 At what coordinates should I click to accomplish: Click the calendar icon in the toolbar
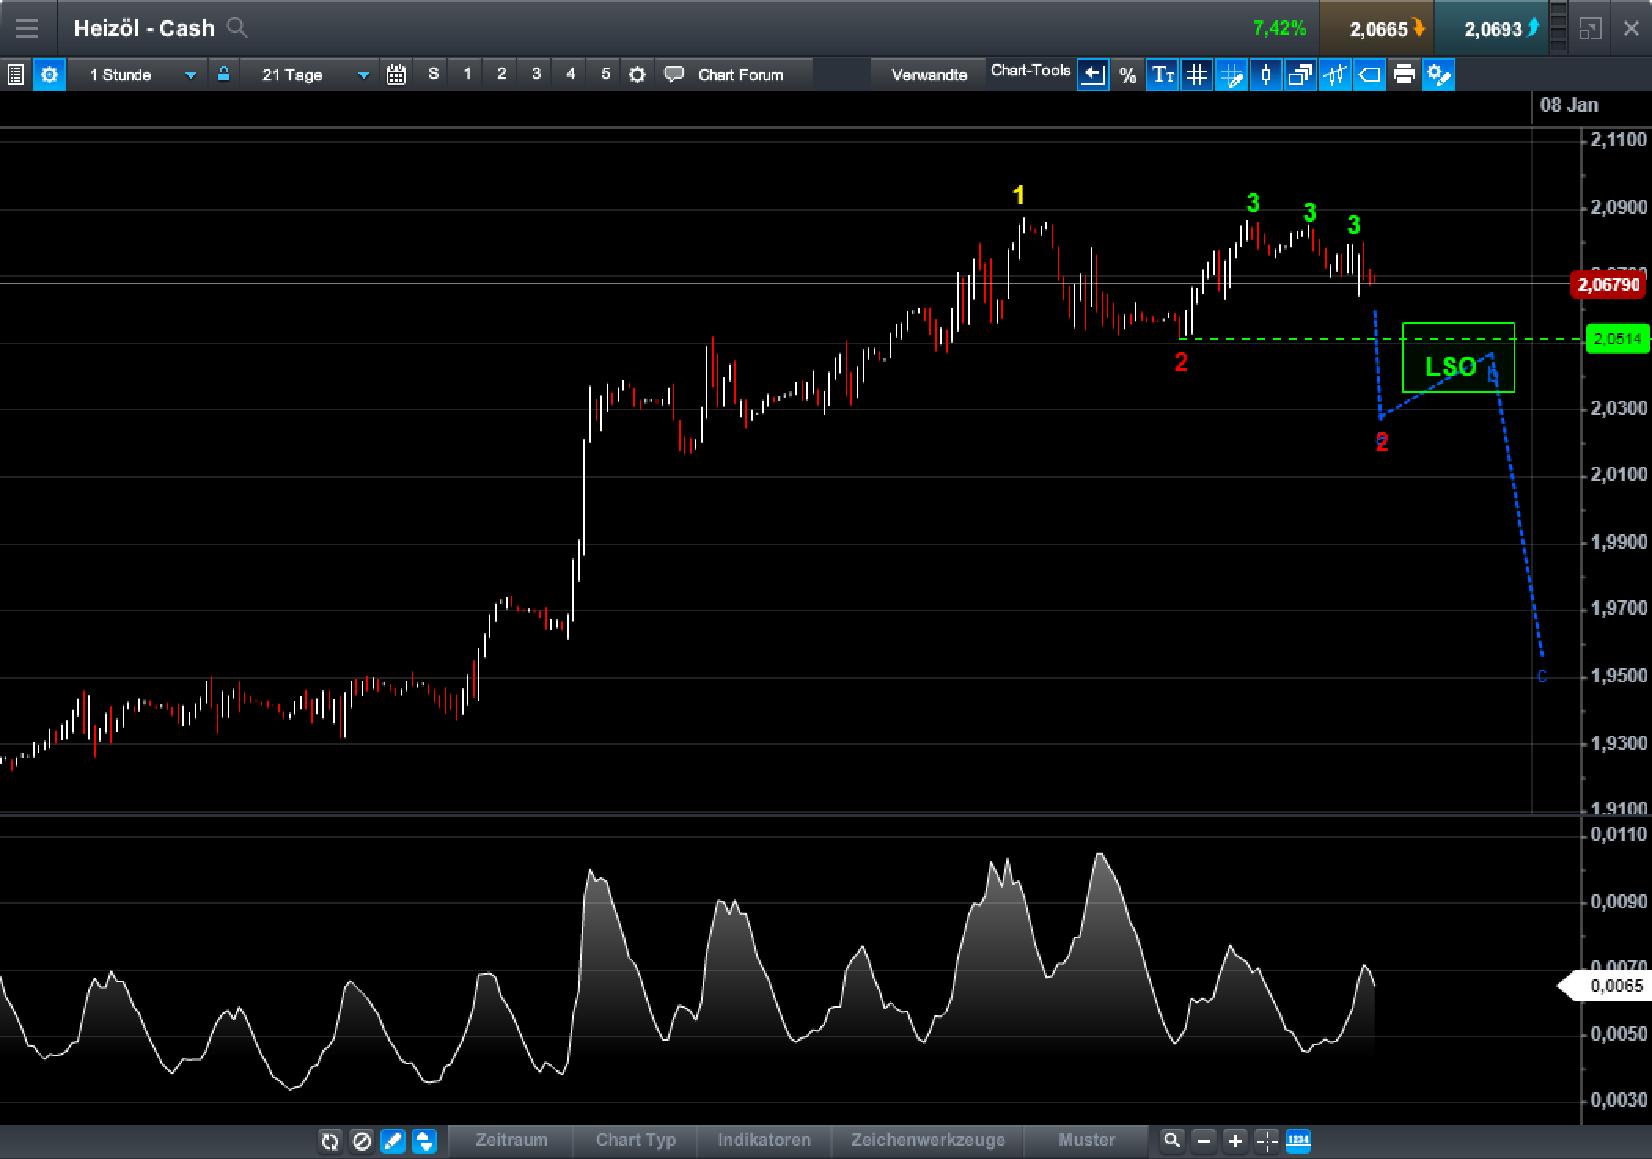[x=397, y=74]
